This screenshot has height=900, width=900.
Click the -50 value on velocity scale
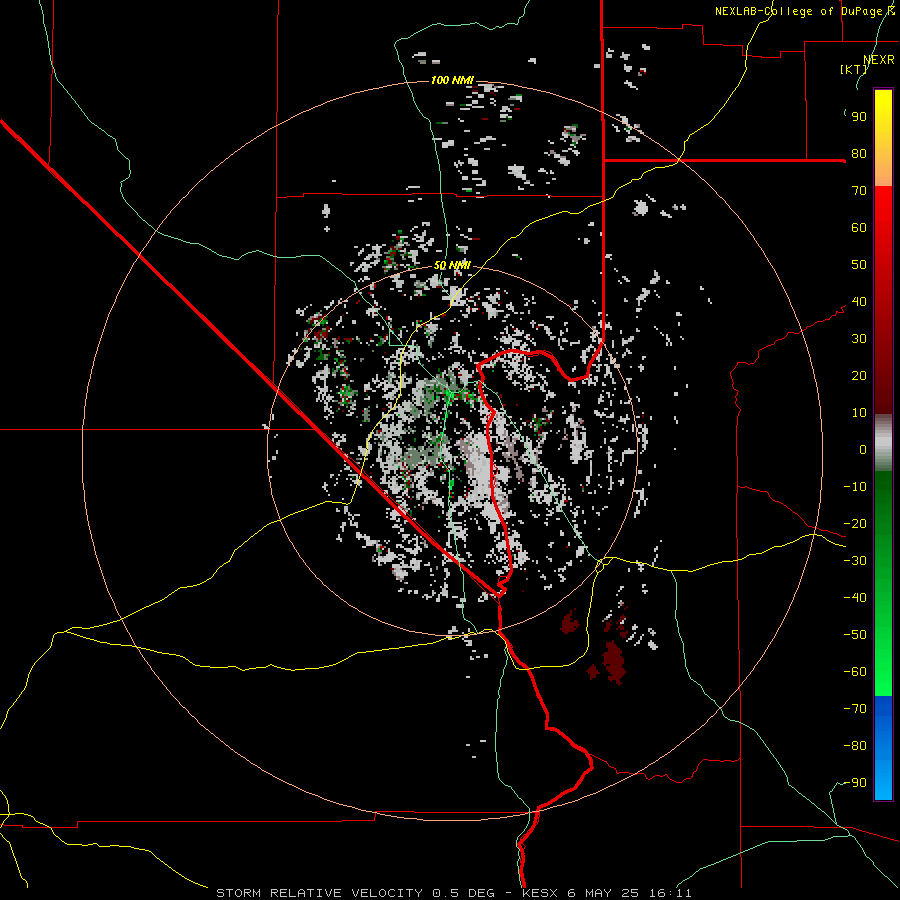pos(855,635)
